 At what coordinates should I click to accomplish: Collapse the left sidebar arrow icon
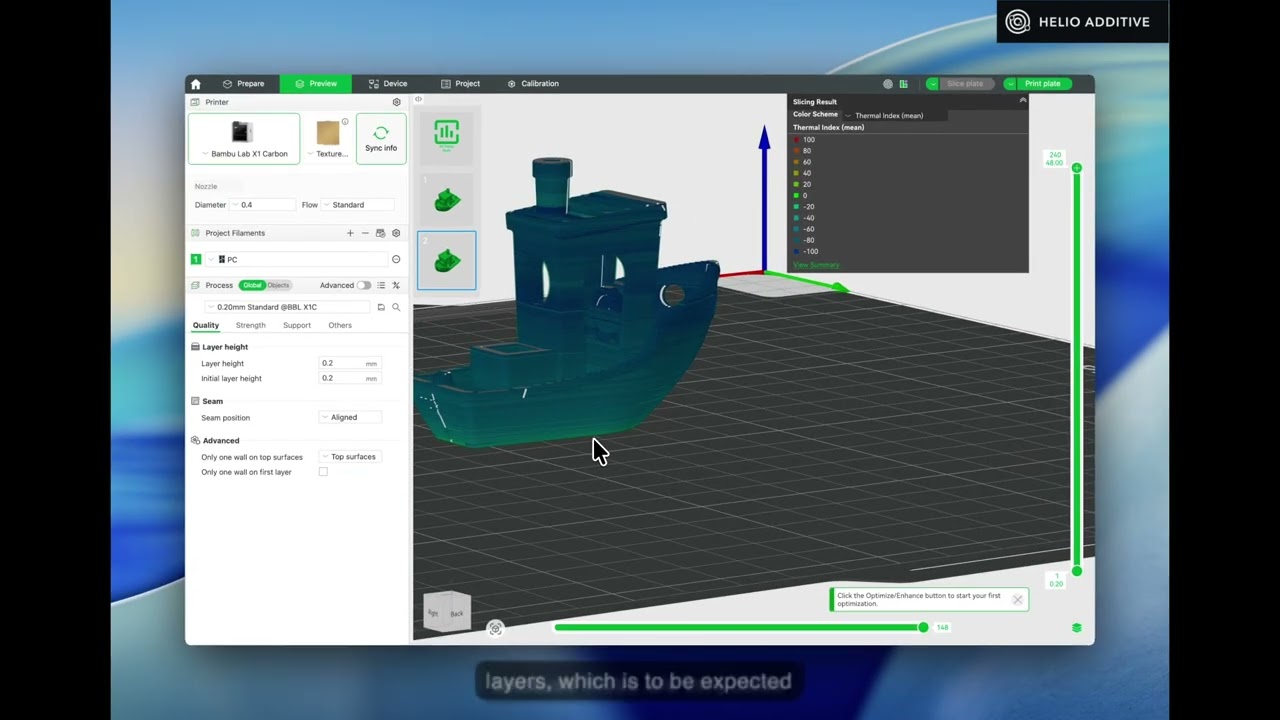[418, 99]
